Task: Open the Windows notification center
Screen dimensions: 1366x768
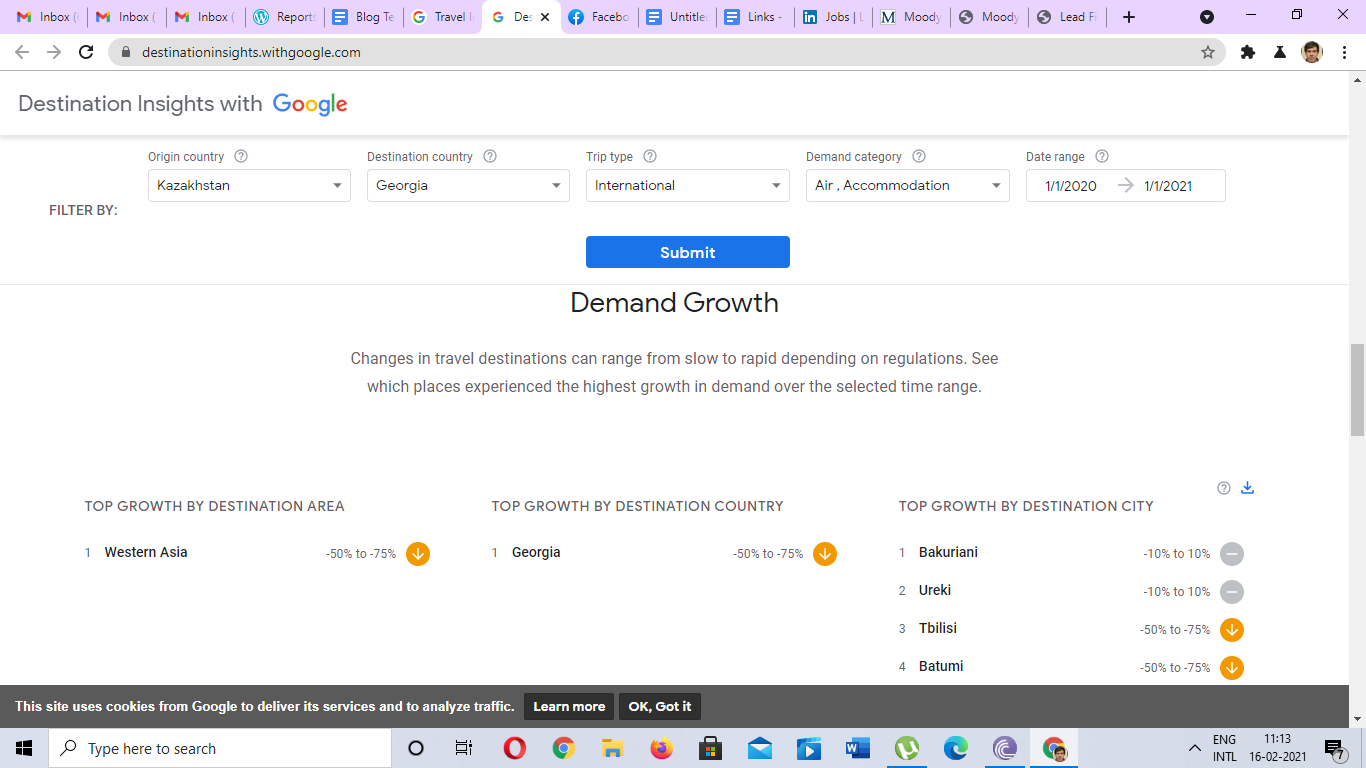Action: point(1334,748)
